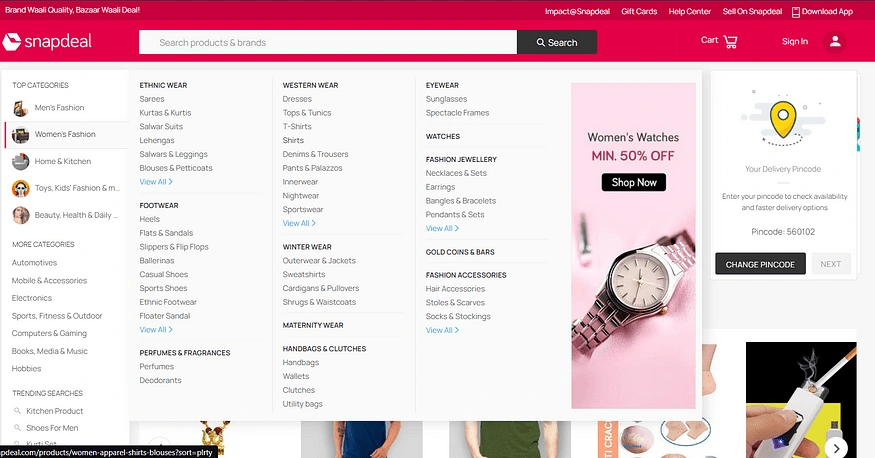Open Maternity Wear heading link
Screen dimensions: 875x458
(313, 325)
